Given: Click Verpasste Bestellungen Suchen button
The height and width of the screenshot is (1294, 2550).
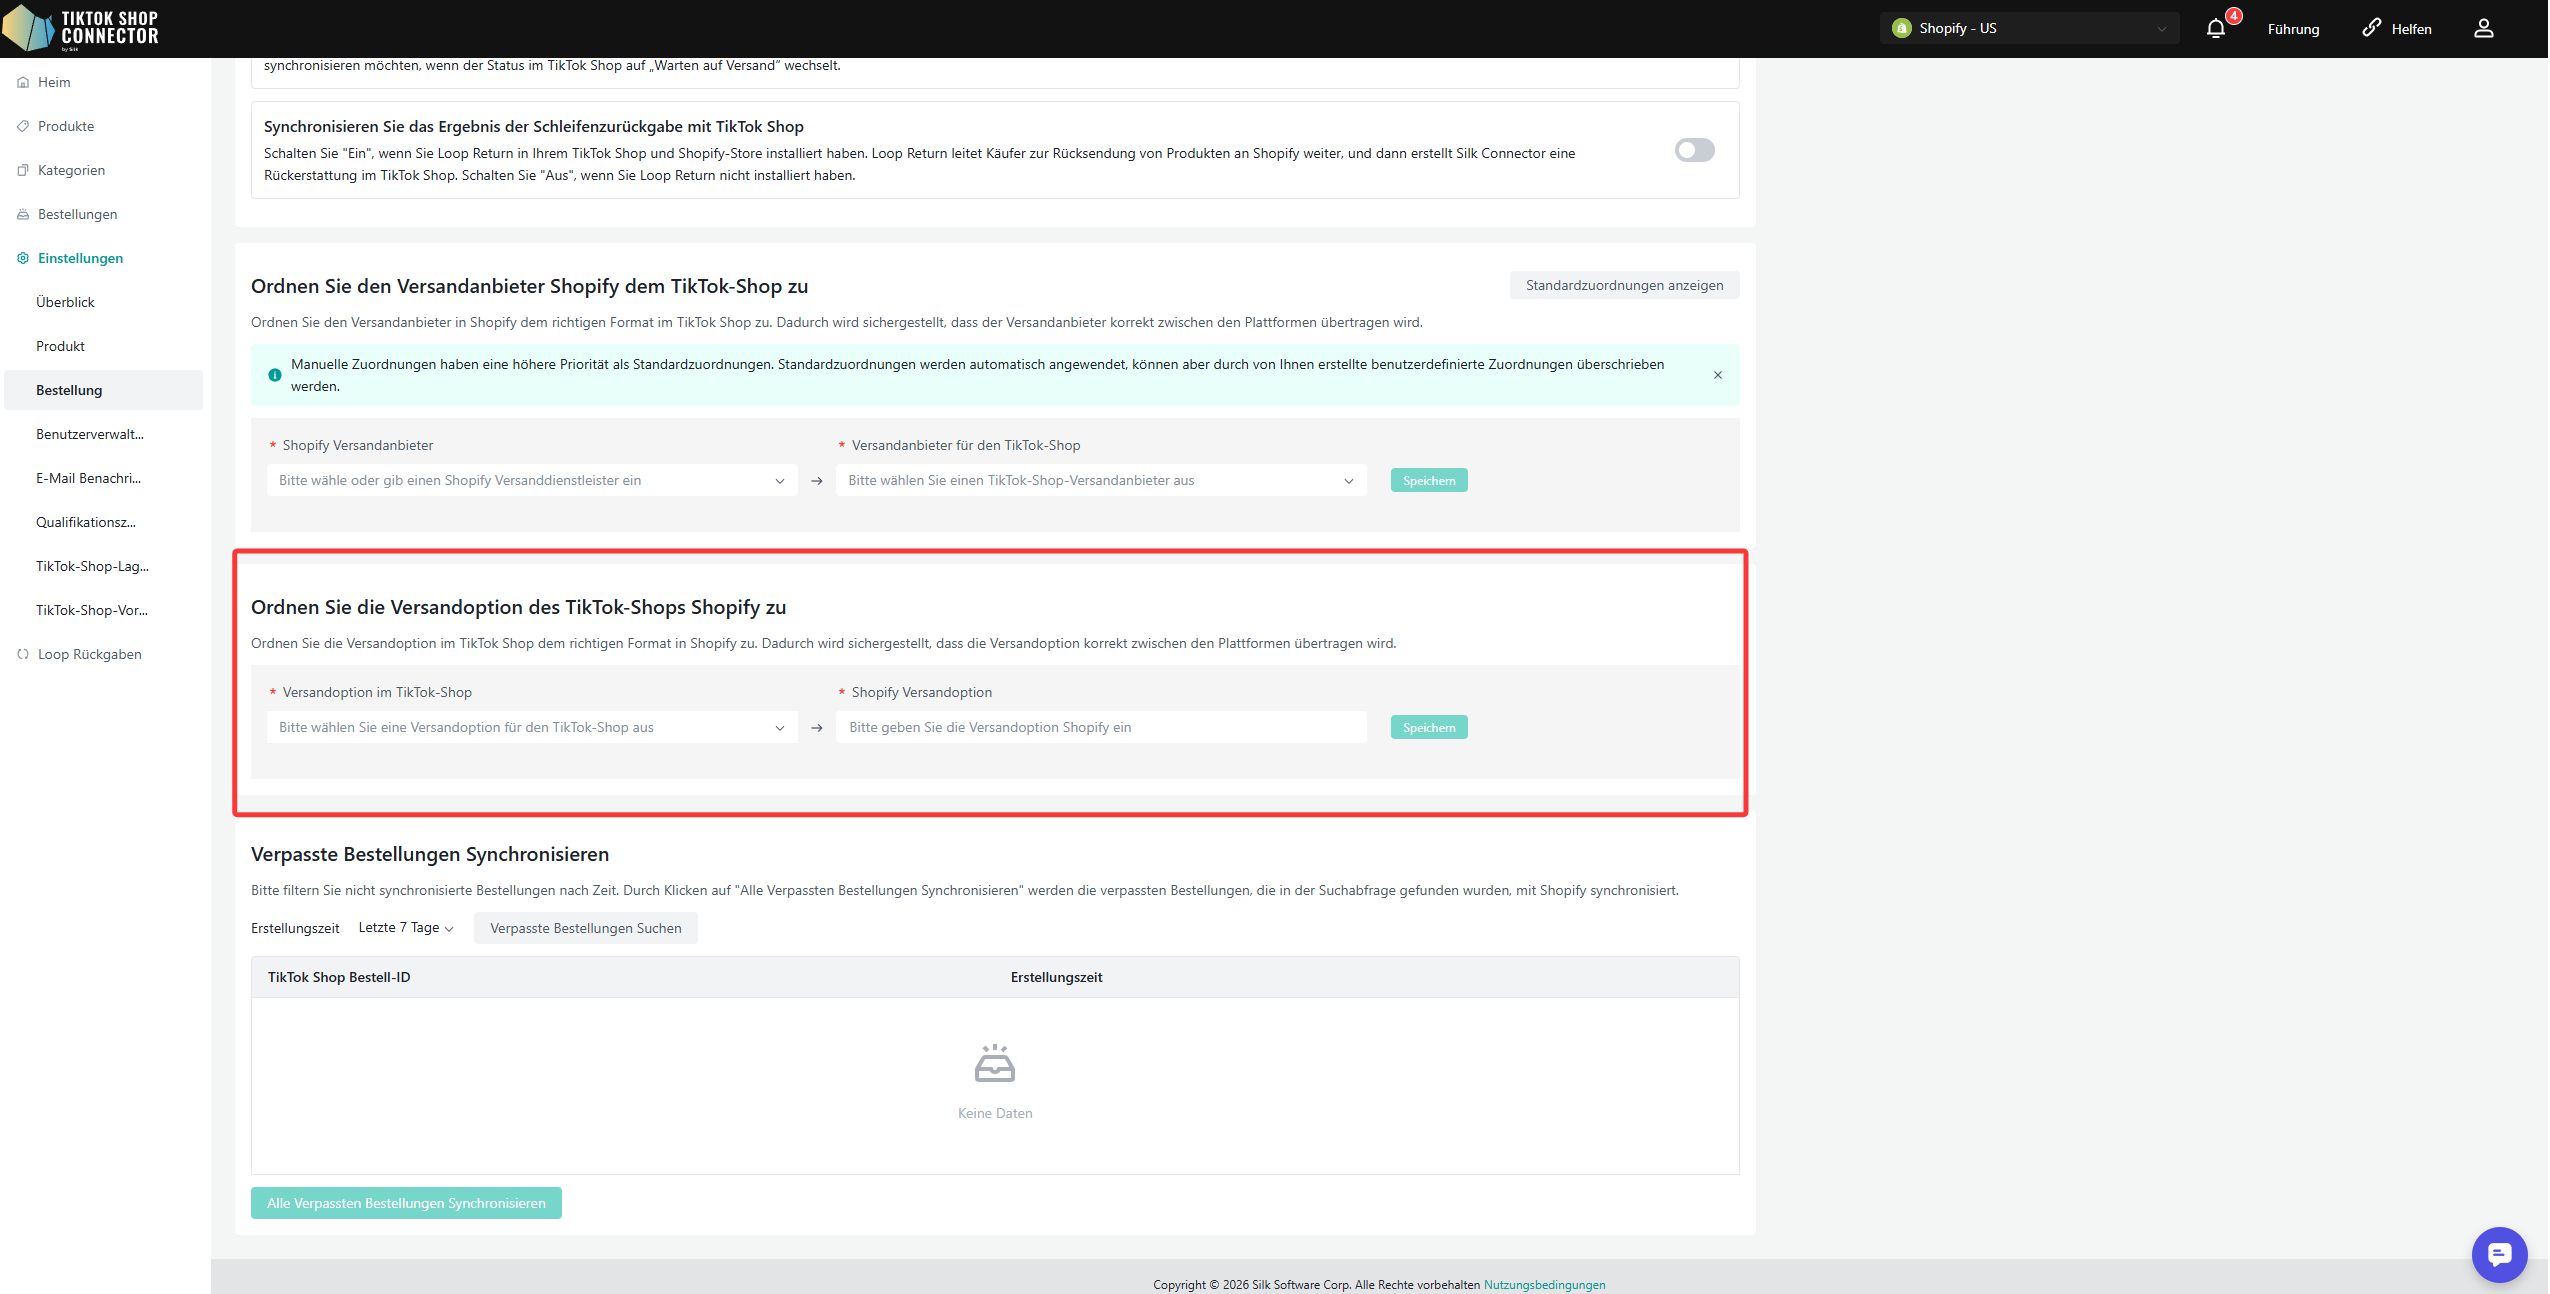Looking at the screenshot, I should pyautogui.click(x=585, y=928).
